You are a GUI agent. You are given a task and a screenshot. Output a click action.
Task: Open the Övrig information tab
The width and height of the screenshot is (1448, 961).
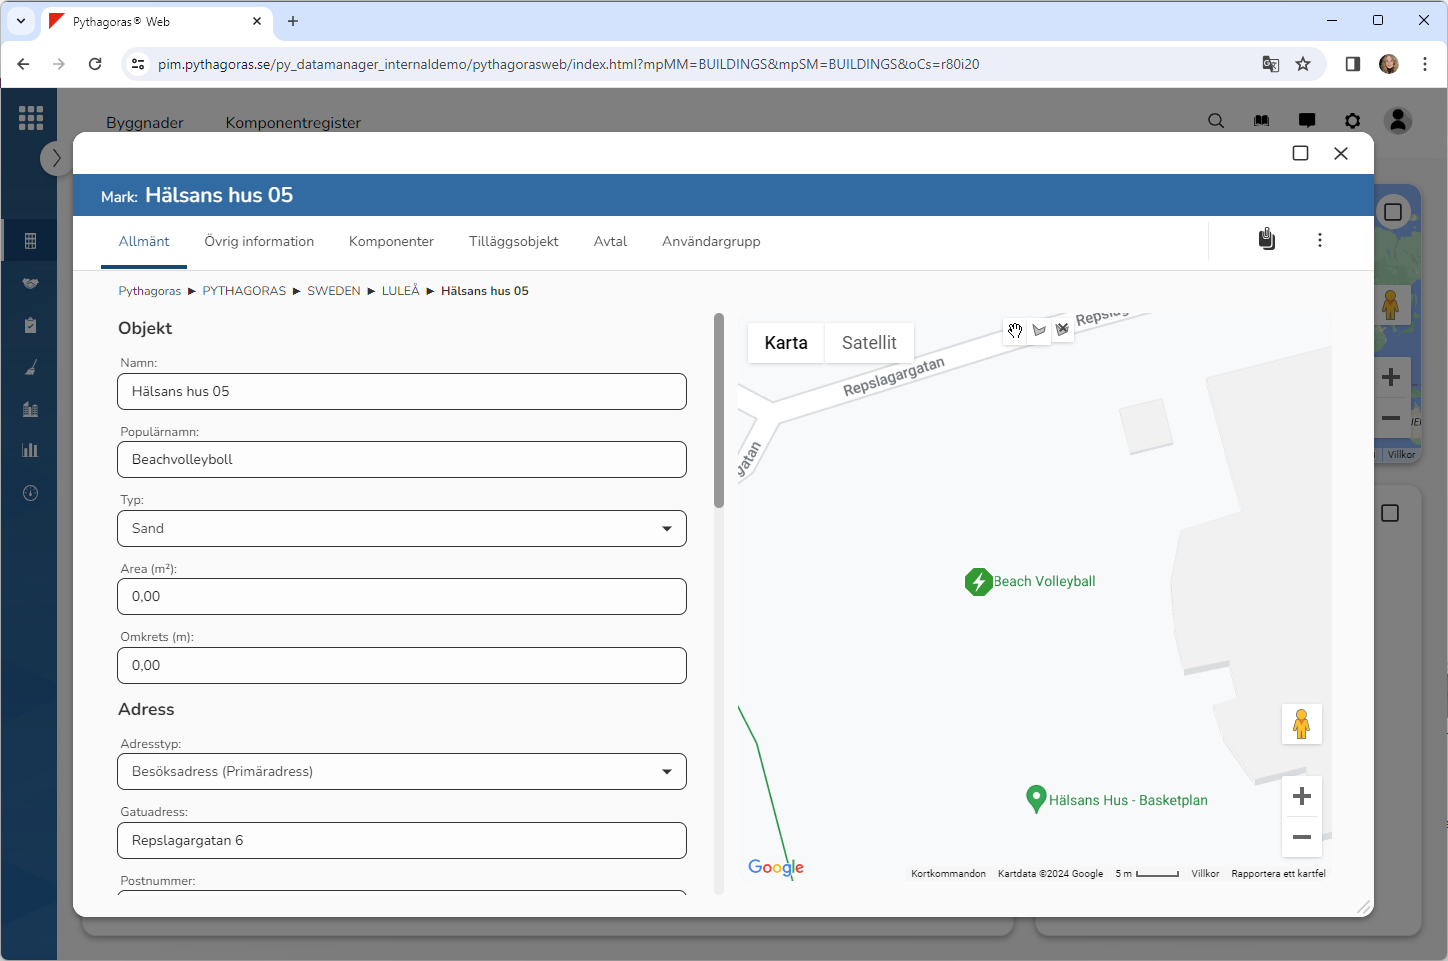coord(259,242)
